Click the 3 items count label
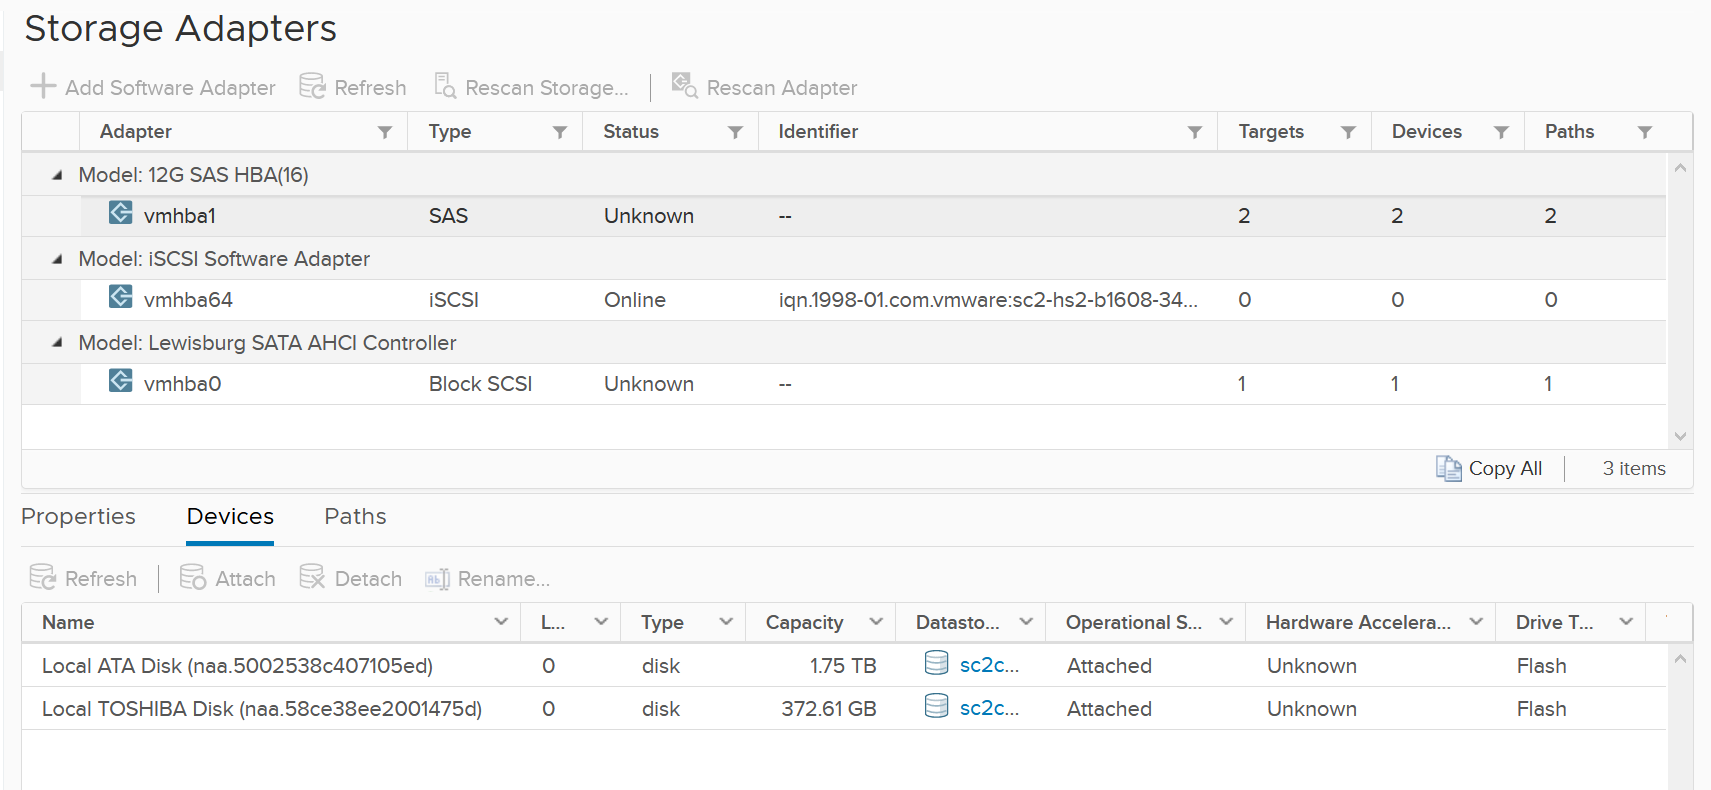 click(1634, 468)
